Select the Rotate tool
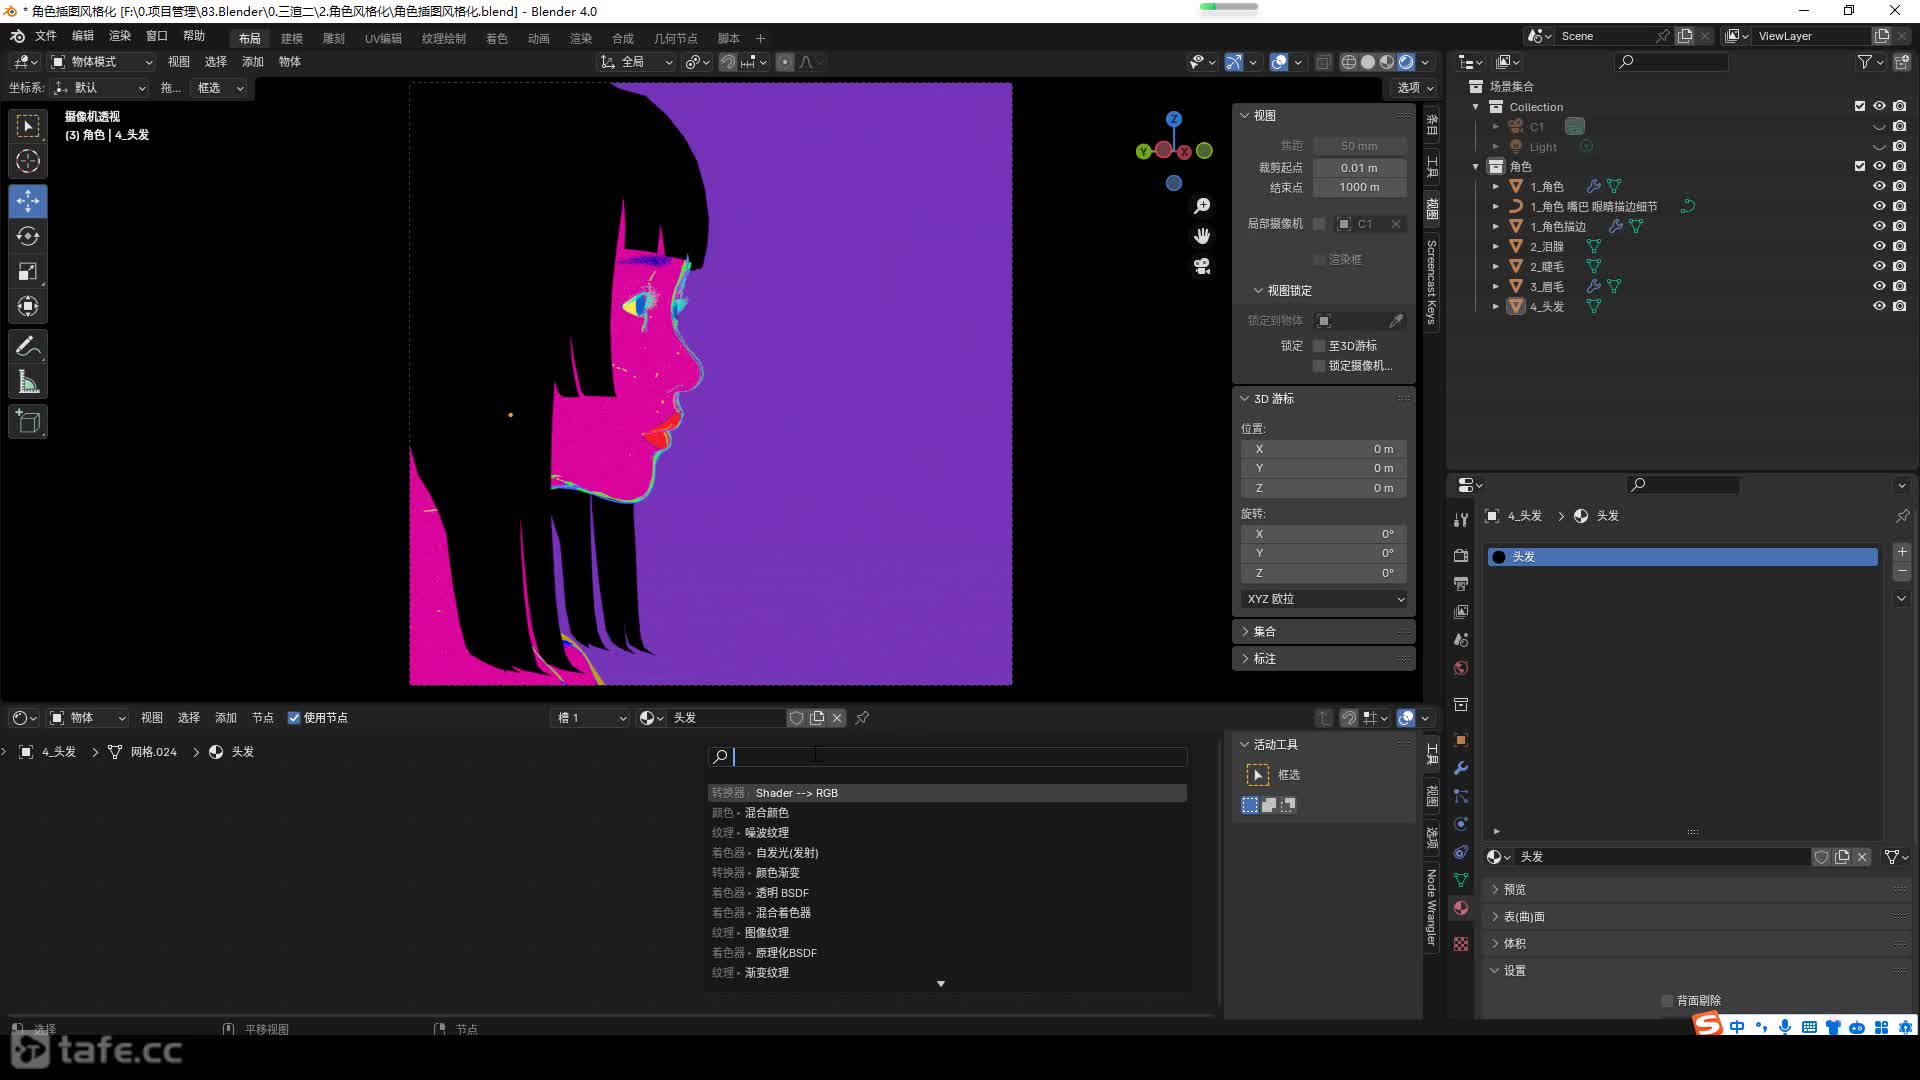The height and width of the screenshot is (1080, 1920). pos(28,236)
